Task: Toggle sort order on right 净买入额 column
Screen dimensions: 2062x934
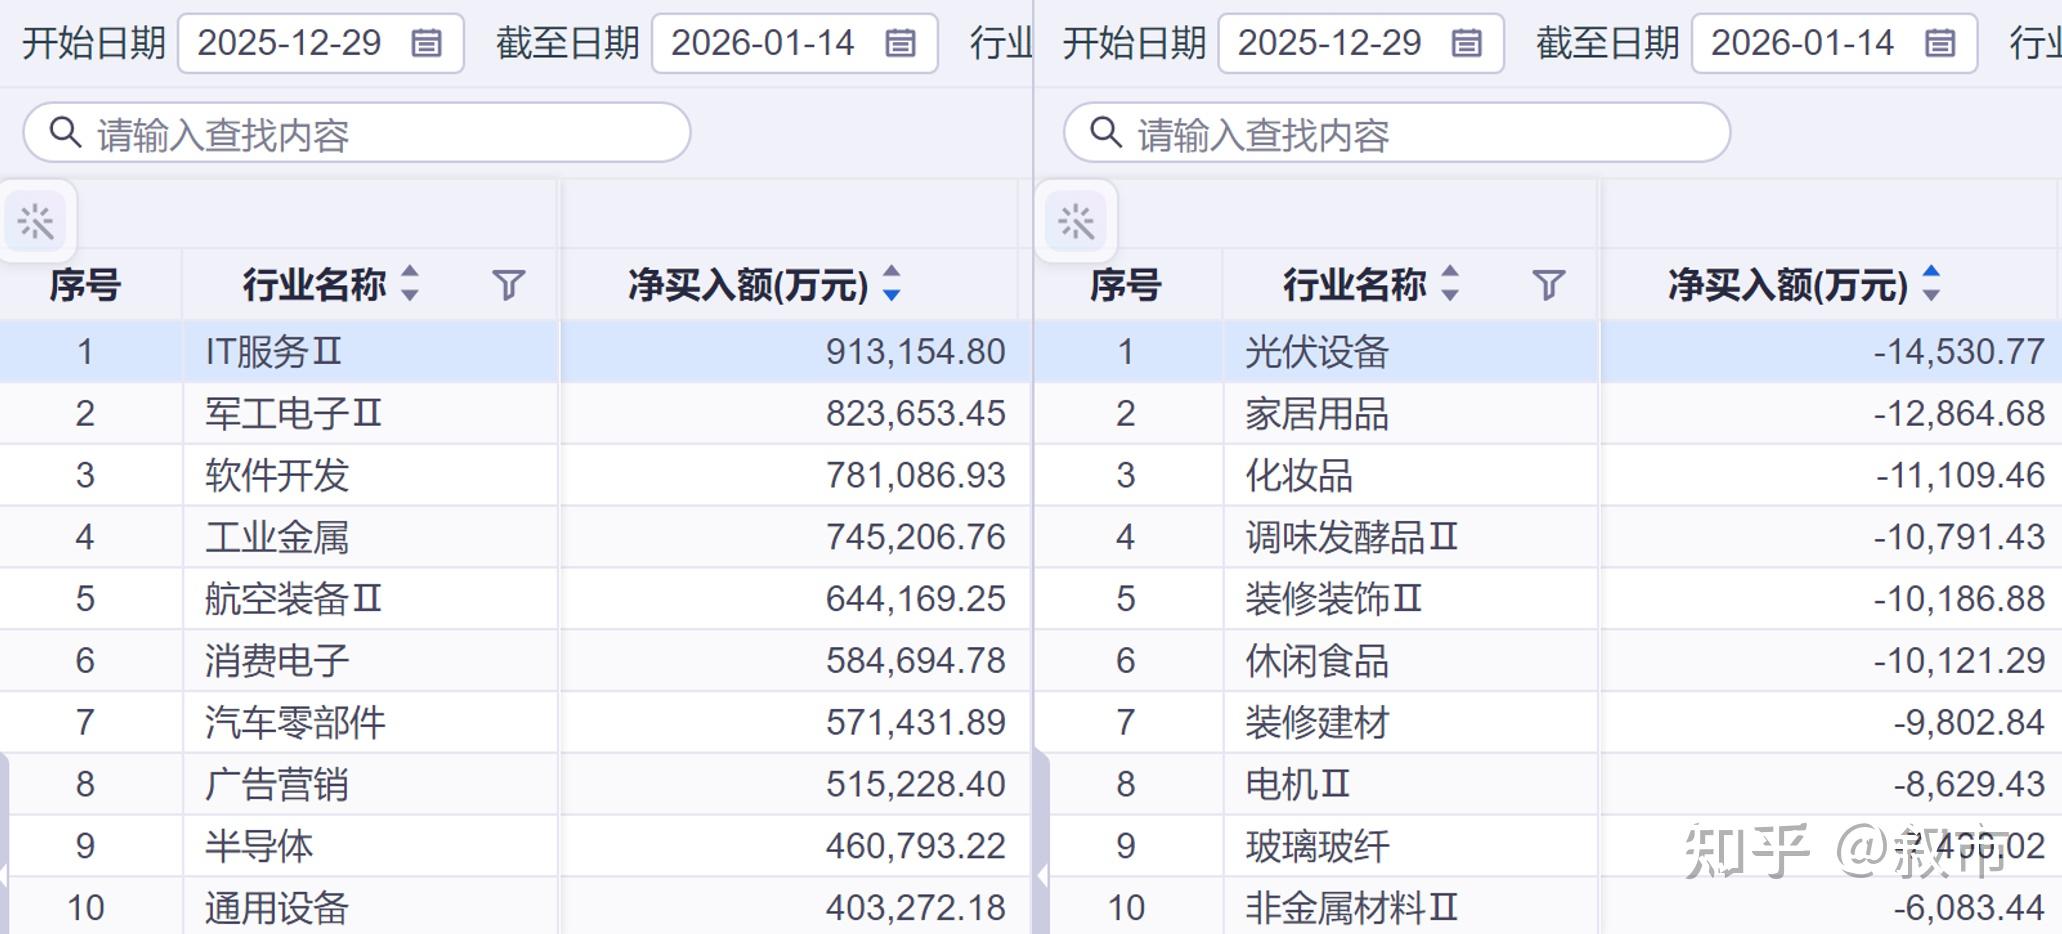Action: pyautogui.click(x=1932, y=287)
